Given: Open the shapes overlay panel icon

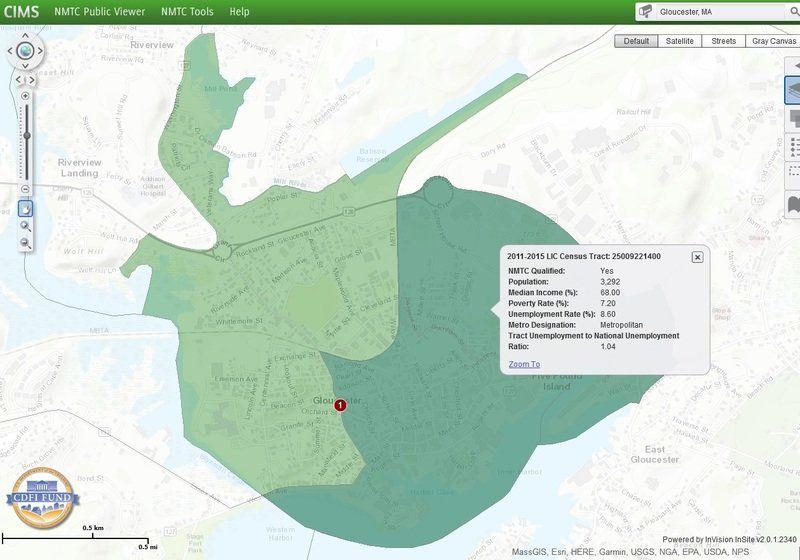Looking at the screenshot, I should pos(793,119).
